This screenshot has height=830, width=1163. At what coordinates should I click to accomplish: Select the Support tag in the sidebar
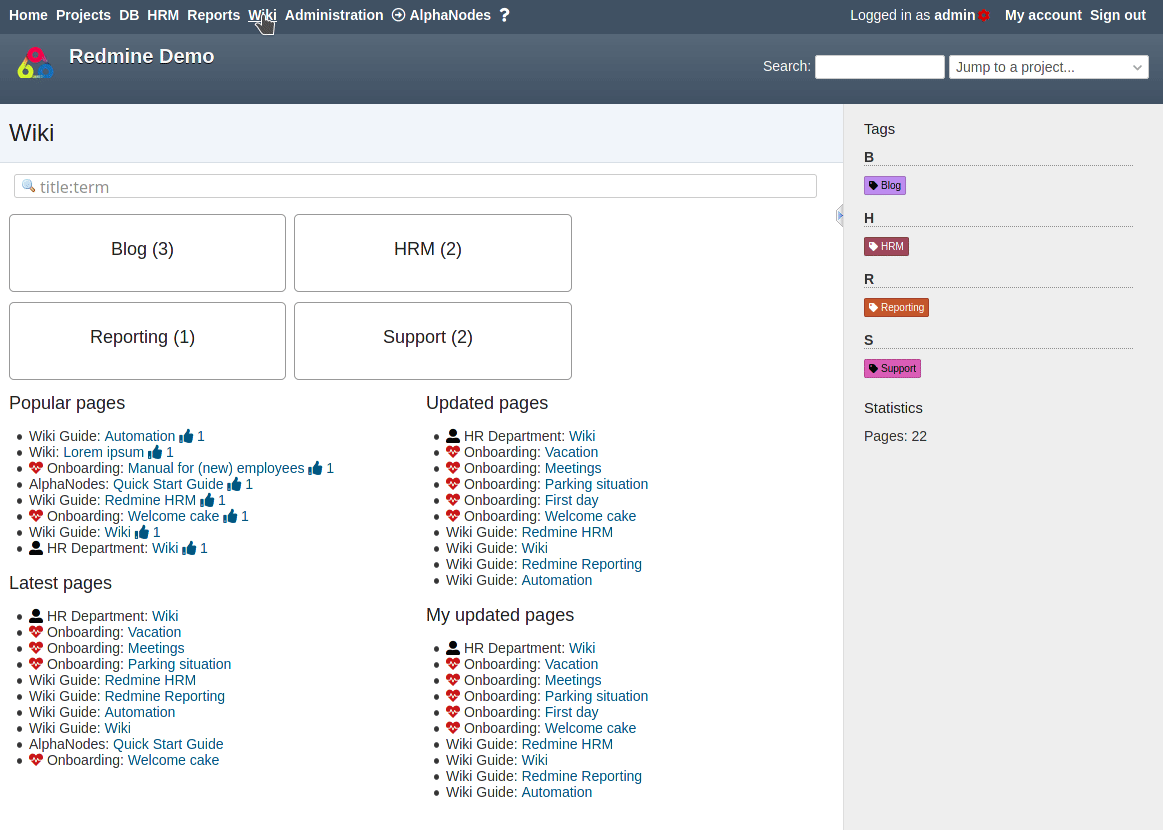(892, 368)
